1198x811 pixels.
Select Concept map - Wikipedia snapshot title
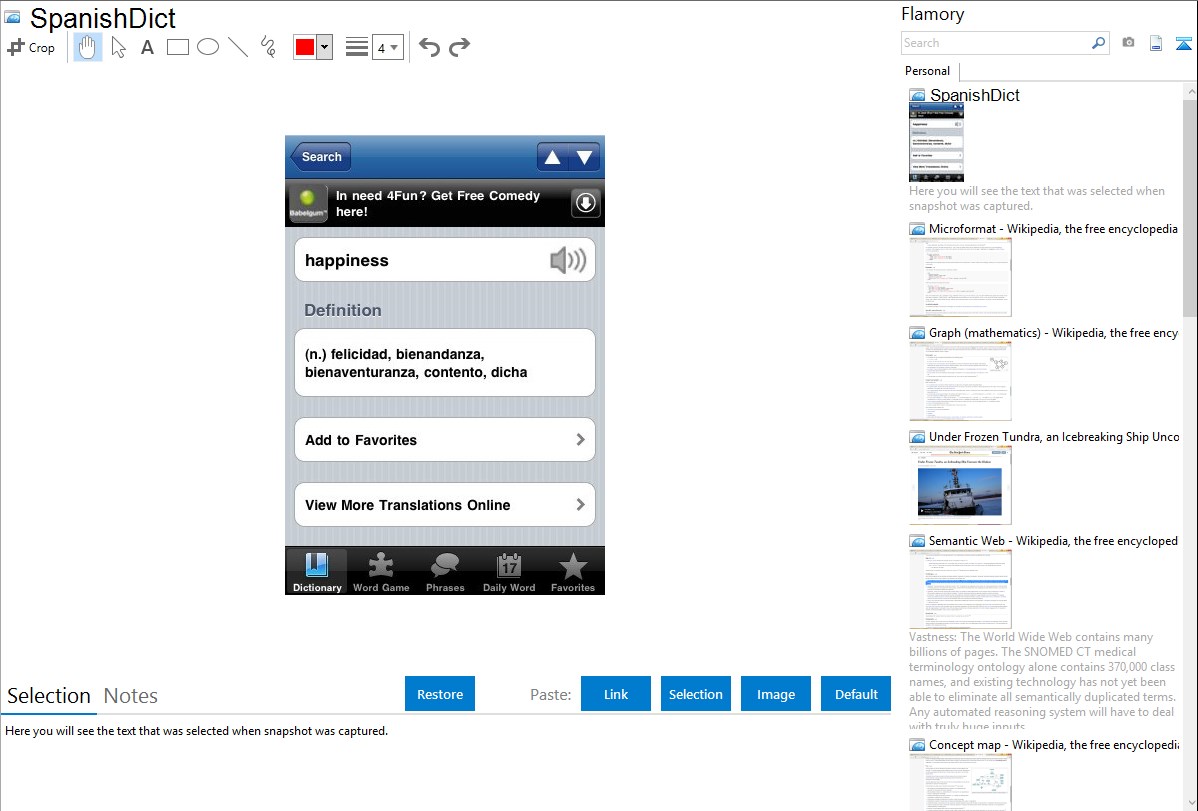tap(1053, 744)
